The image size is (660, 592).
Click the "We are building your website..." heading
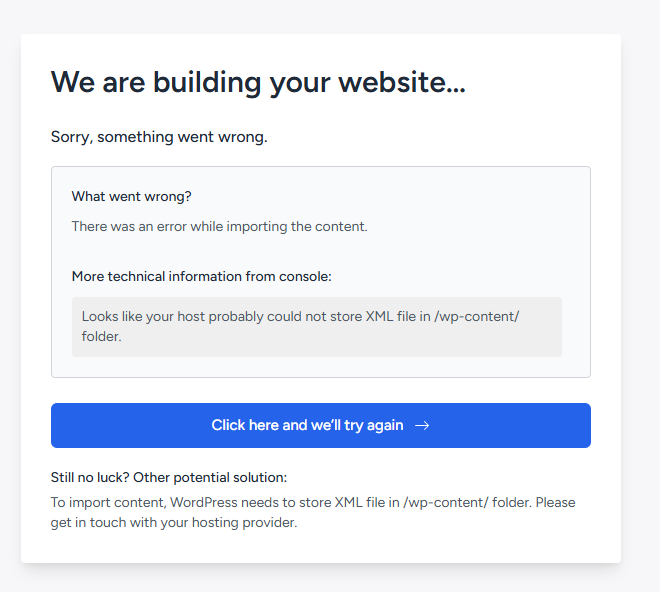coord(258,82)
